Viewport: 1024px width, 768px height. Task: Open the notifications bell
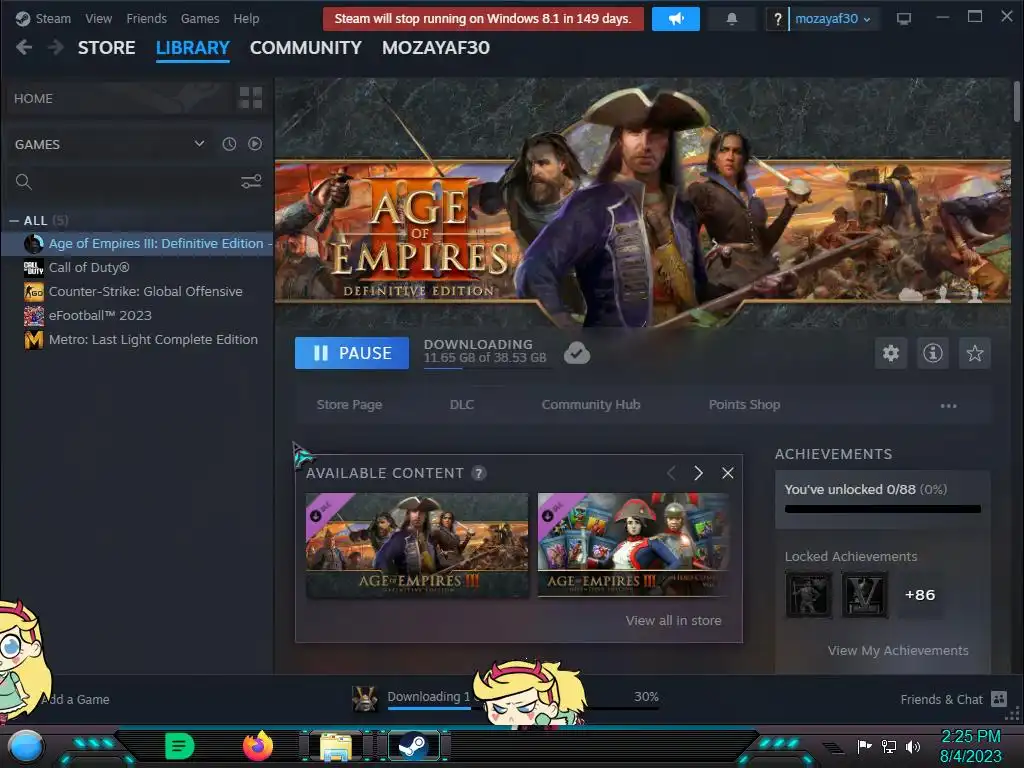(x=731, y=19)
